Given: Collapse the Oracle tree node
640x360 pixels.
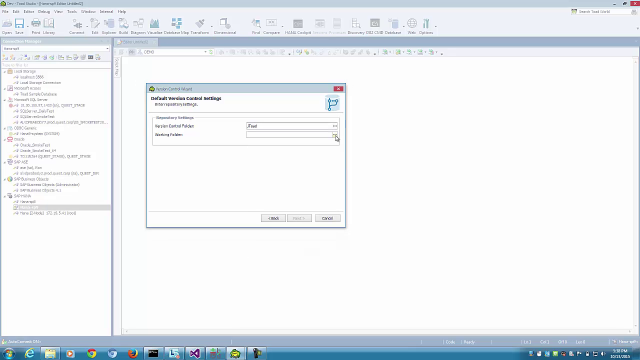Looking at the screenshot, I should (4, 140).
